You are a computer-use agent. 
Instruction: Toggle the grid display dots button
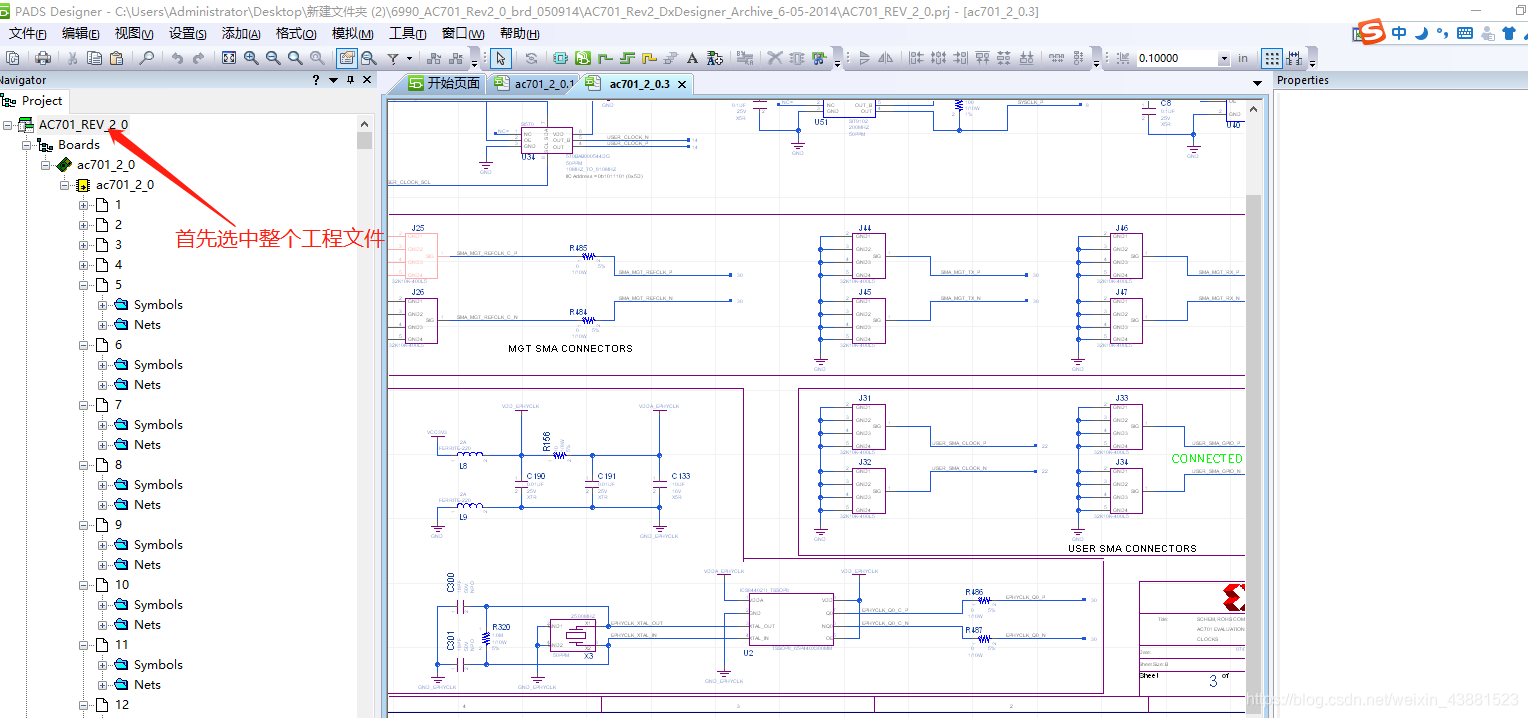pyautogui.click(x=1272, y=58)
